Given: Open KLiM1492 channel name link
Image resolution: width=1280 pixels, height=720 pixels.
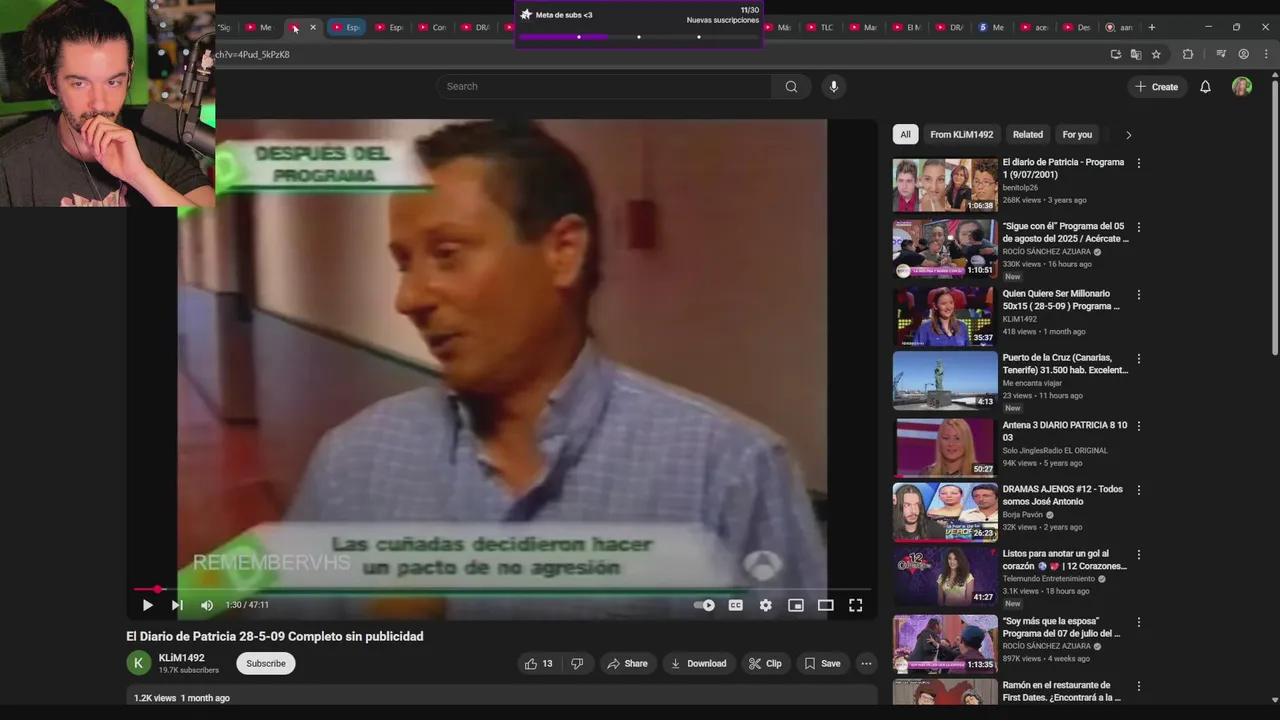Looking at the screenshot, I should tap(181, 658).
